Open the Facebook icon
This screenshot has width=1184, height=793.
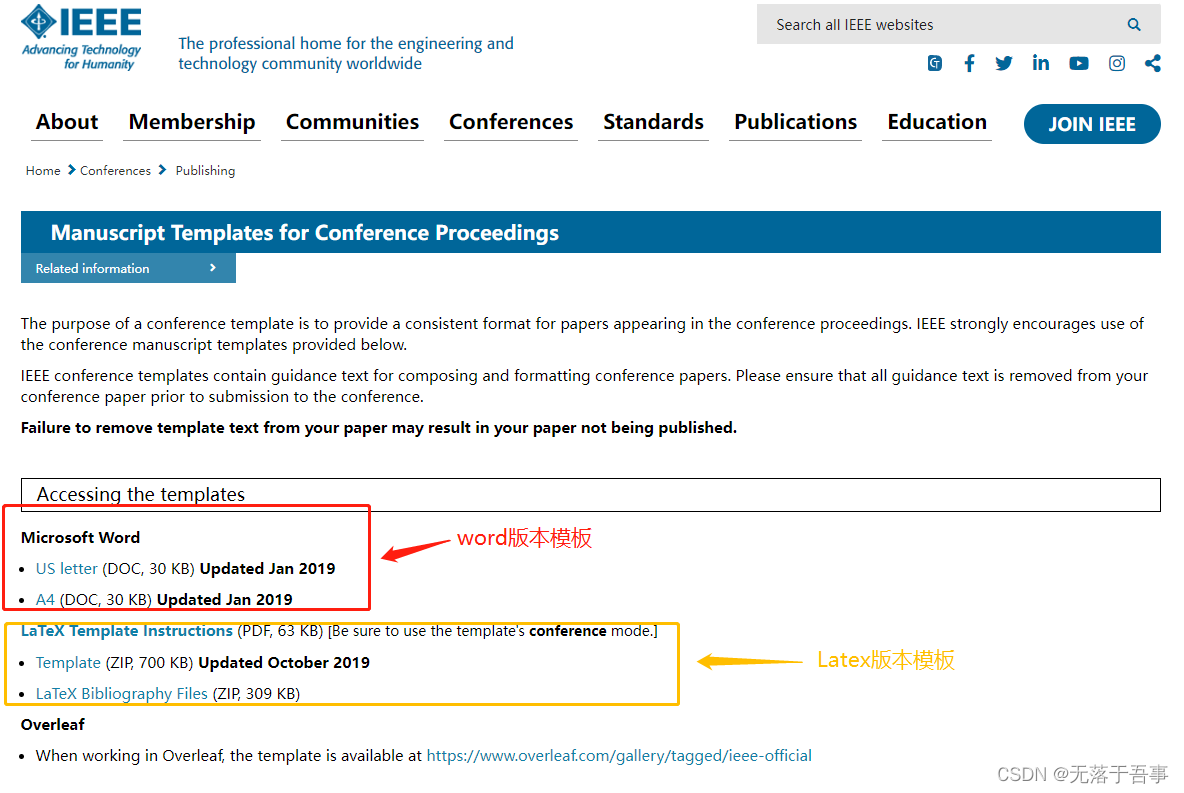pyautogui.click(x=970, y=63)
